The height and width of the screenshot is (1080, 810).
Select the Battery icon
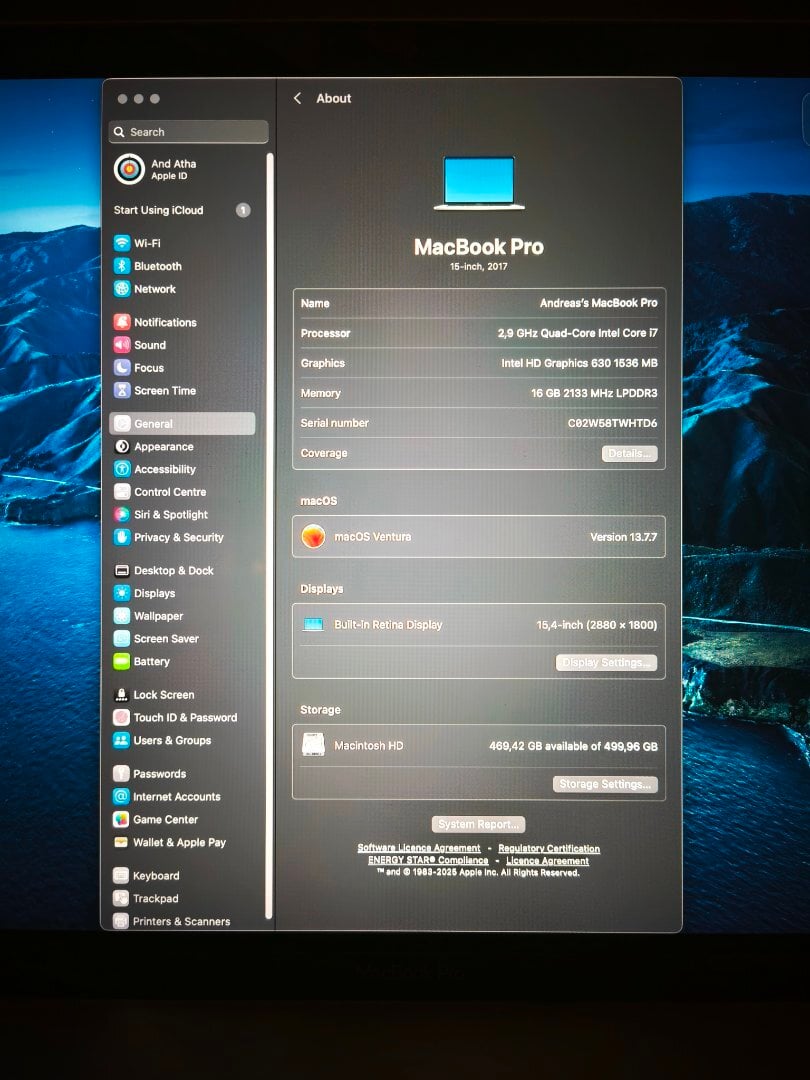click(x=122, y=661)
